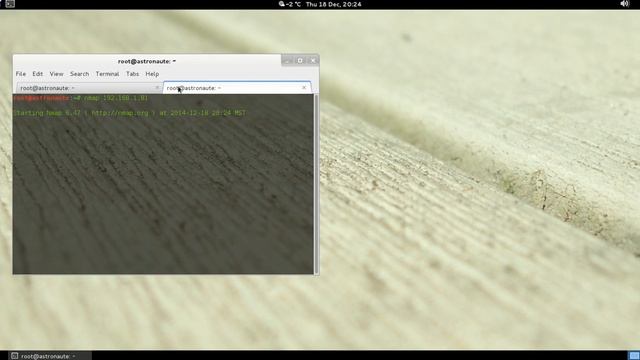Maximize the terminal window
The height and width of the screenshot is (360, 640).
pyautogui.click(x=300, y=60)
